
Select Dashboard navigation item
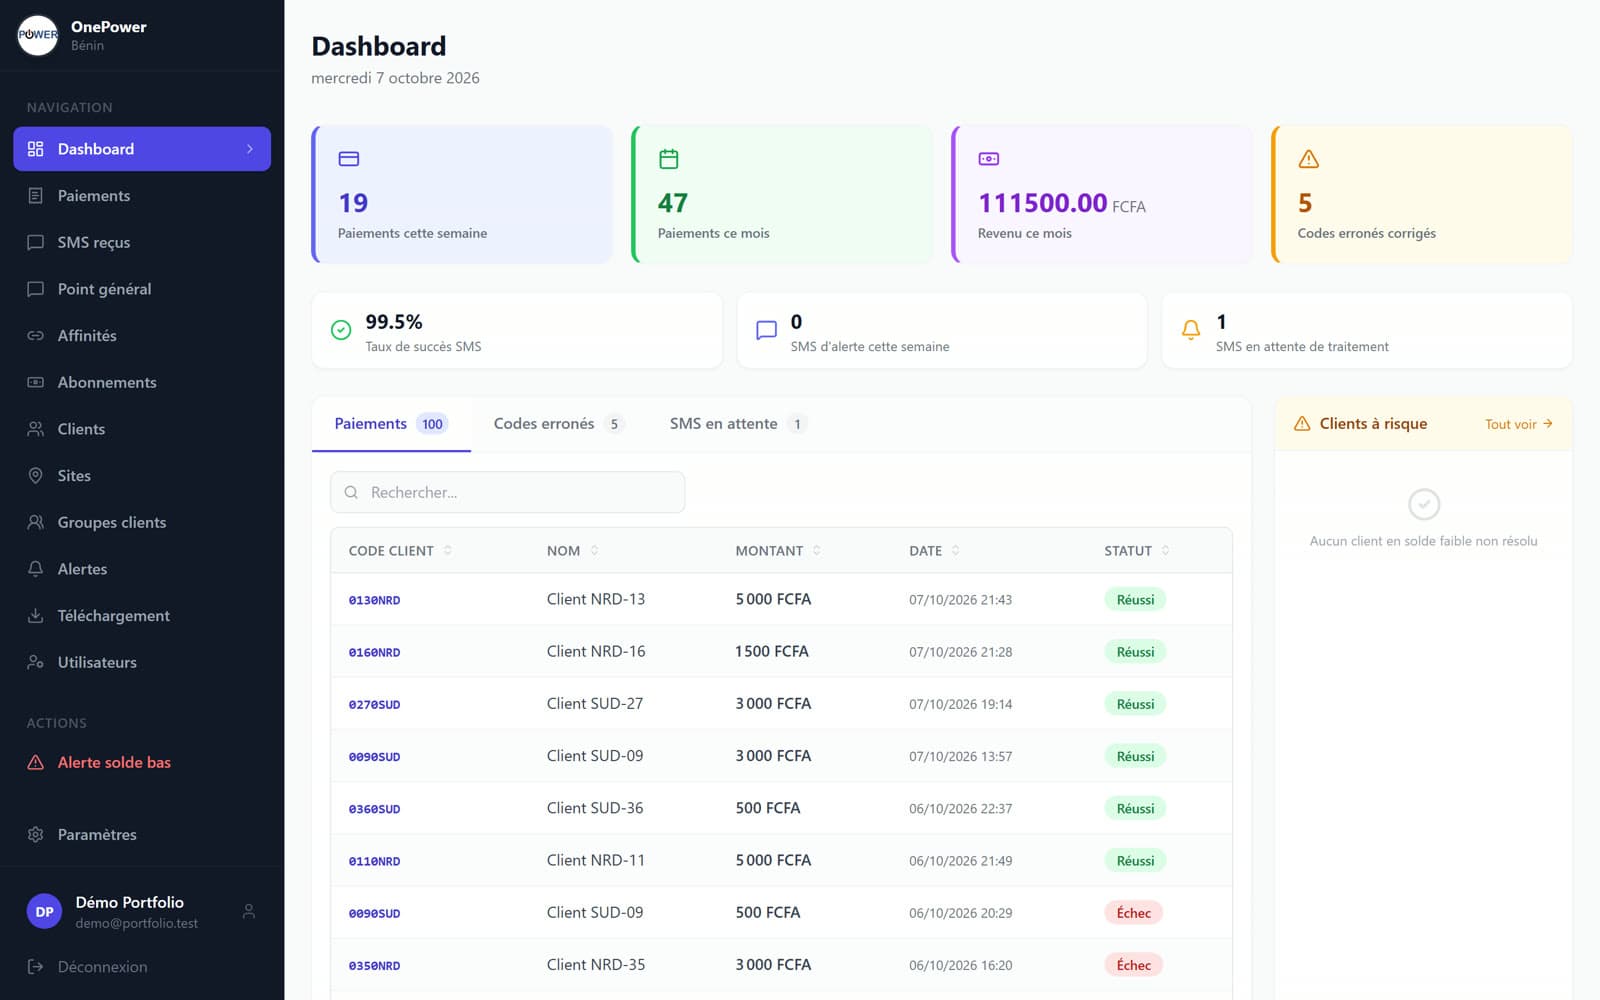point(142,149)
